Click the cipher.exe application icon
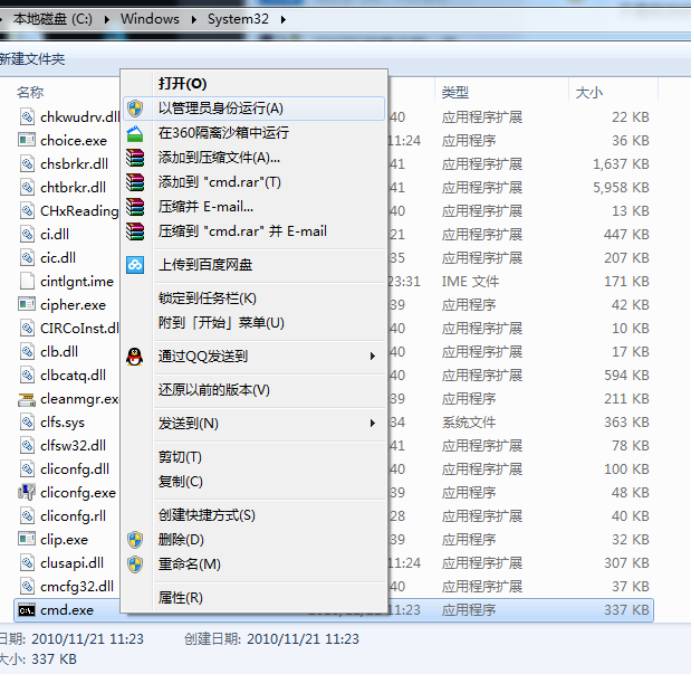This screenshot has height=676, width=694. tap(26, 305)
